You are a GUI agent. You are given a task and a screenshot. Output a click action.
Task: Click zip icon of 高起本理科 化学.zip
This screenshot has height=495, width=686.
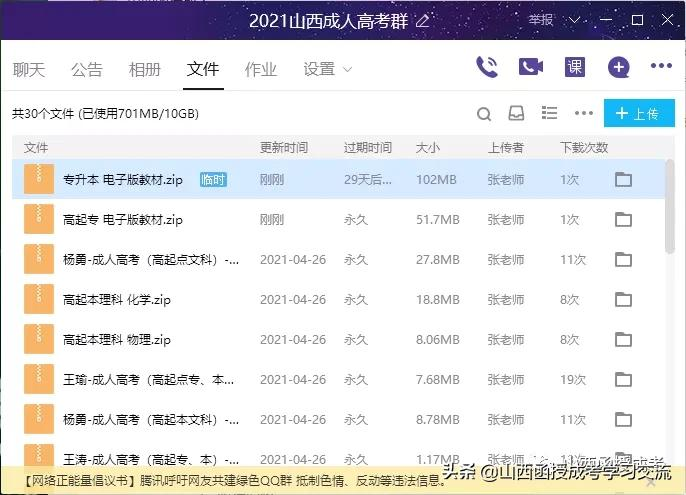tap(39, 299)
